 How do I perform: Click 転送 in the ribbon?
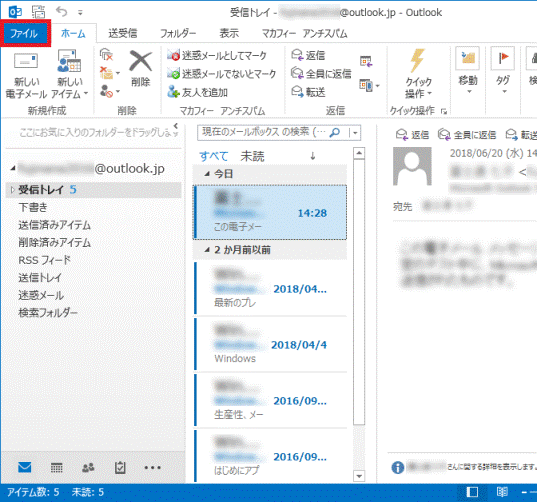coord(308,92)
